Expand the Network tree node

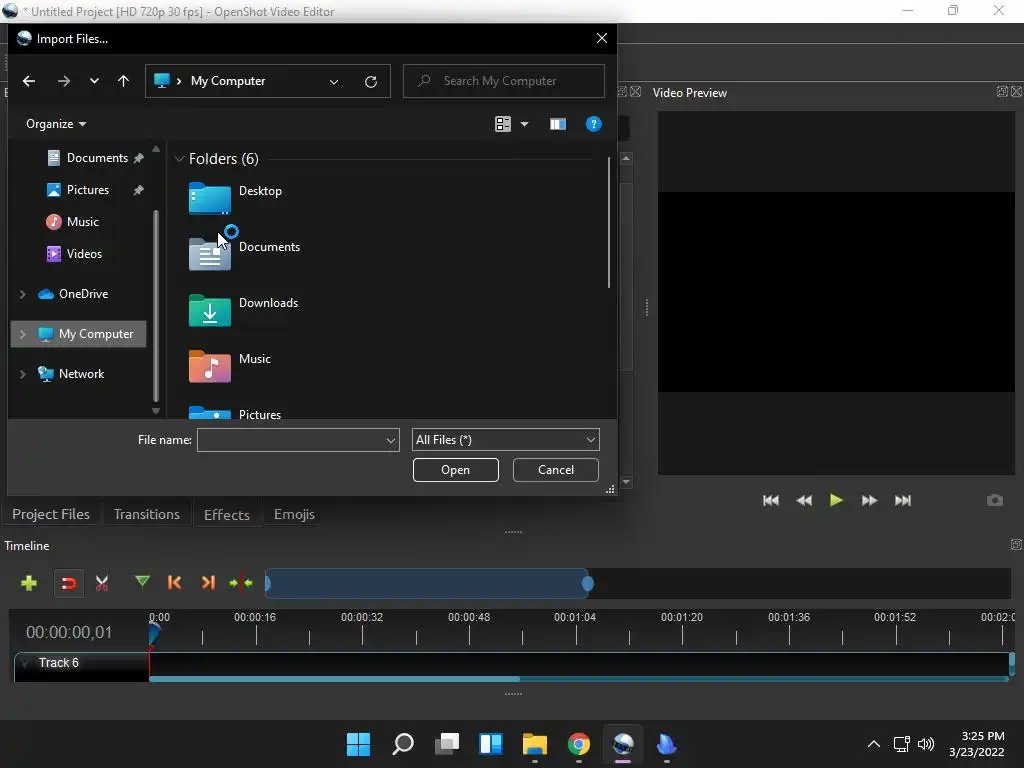pos(22,374)
